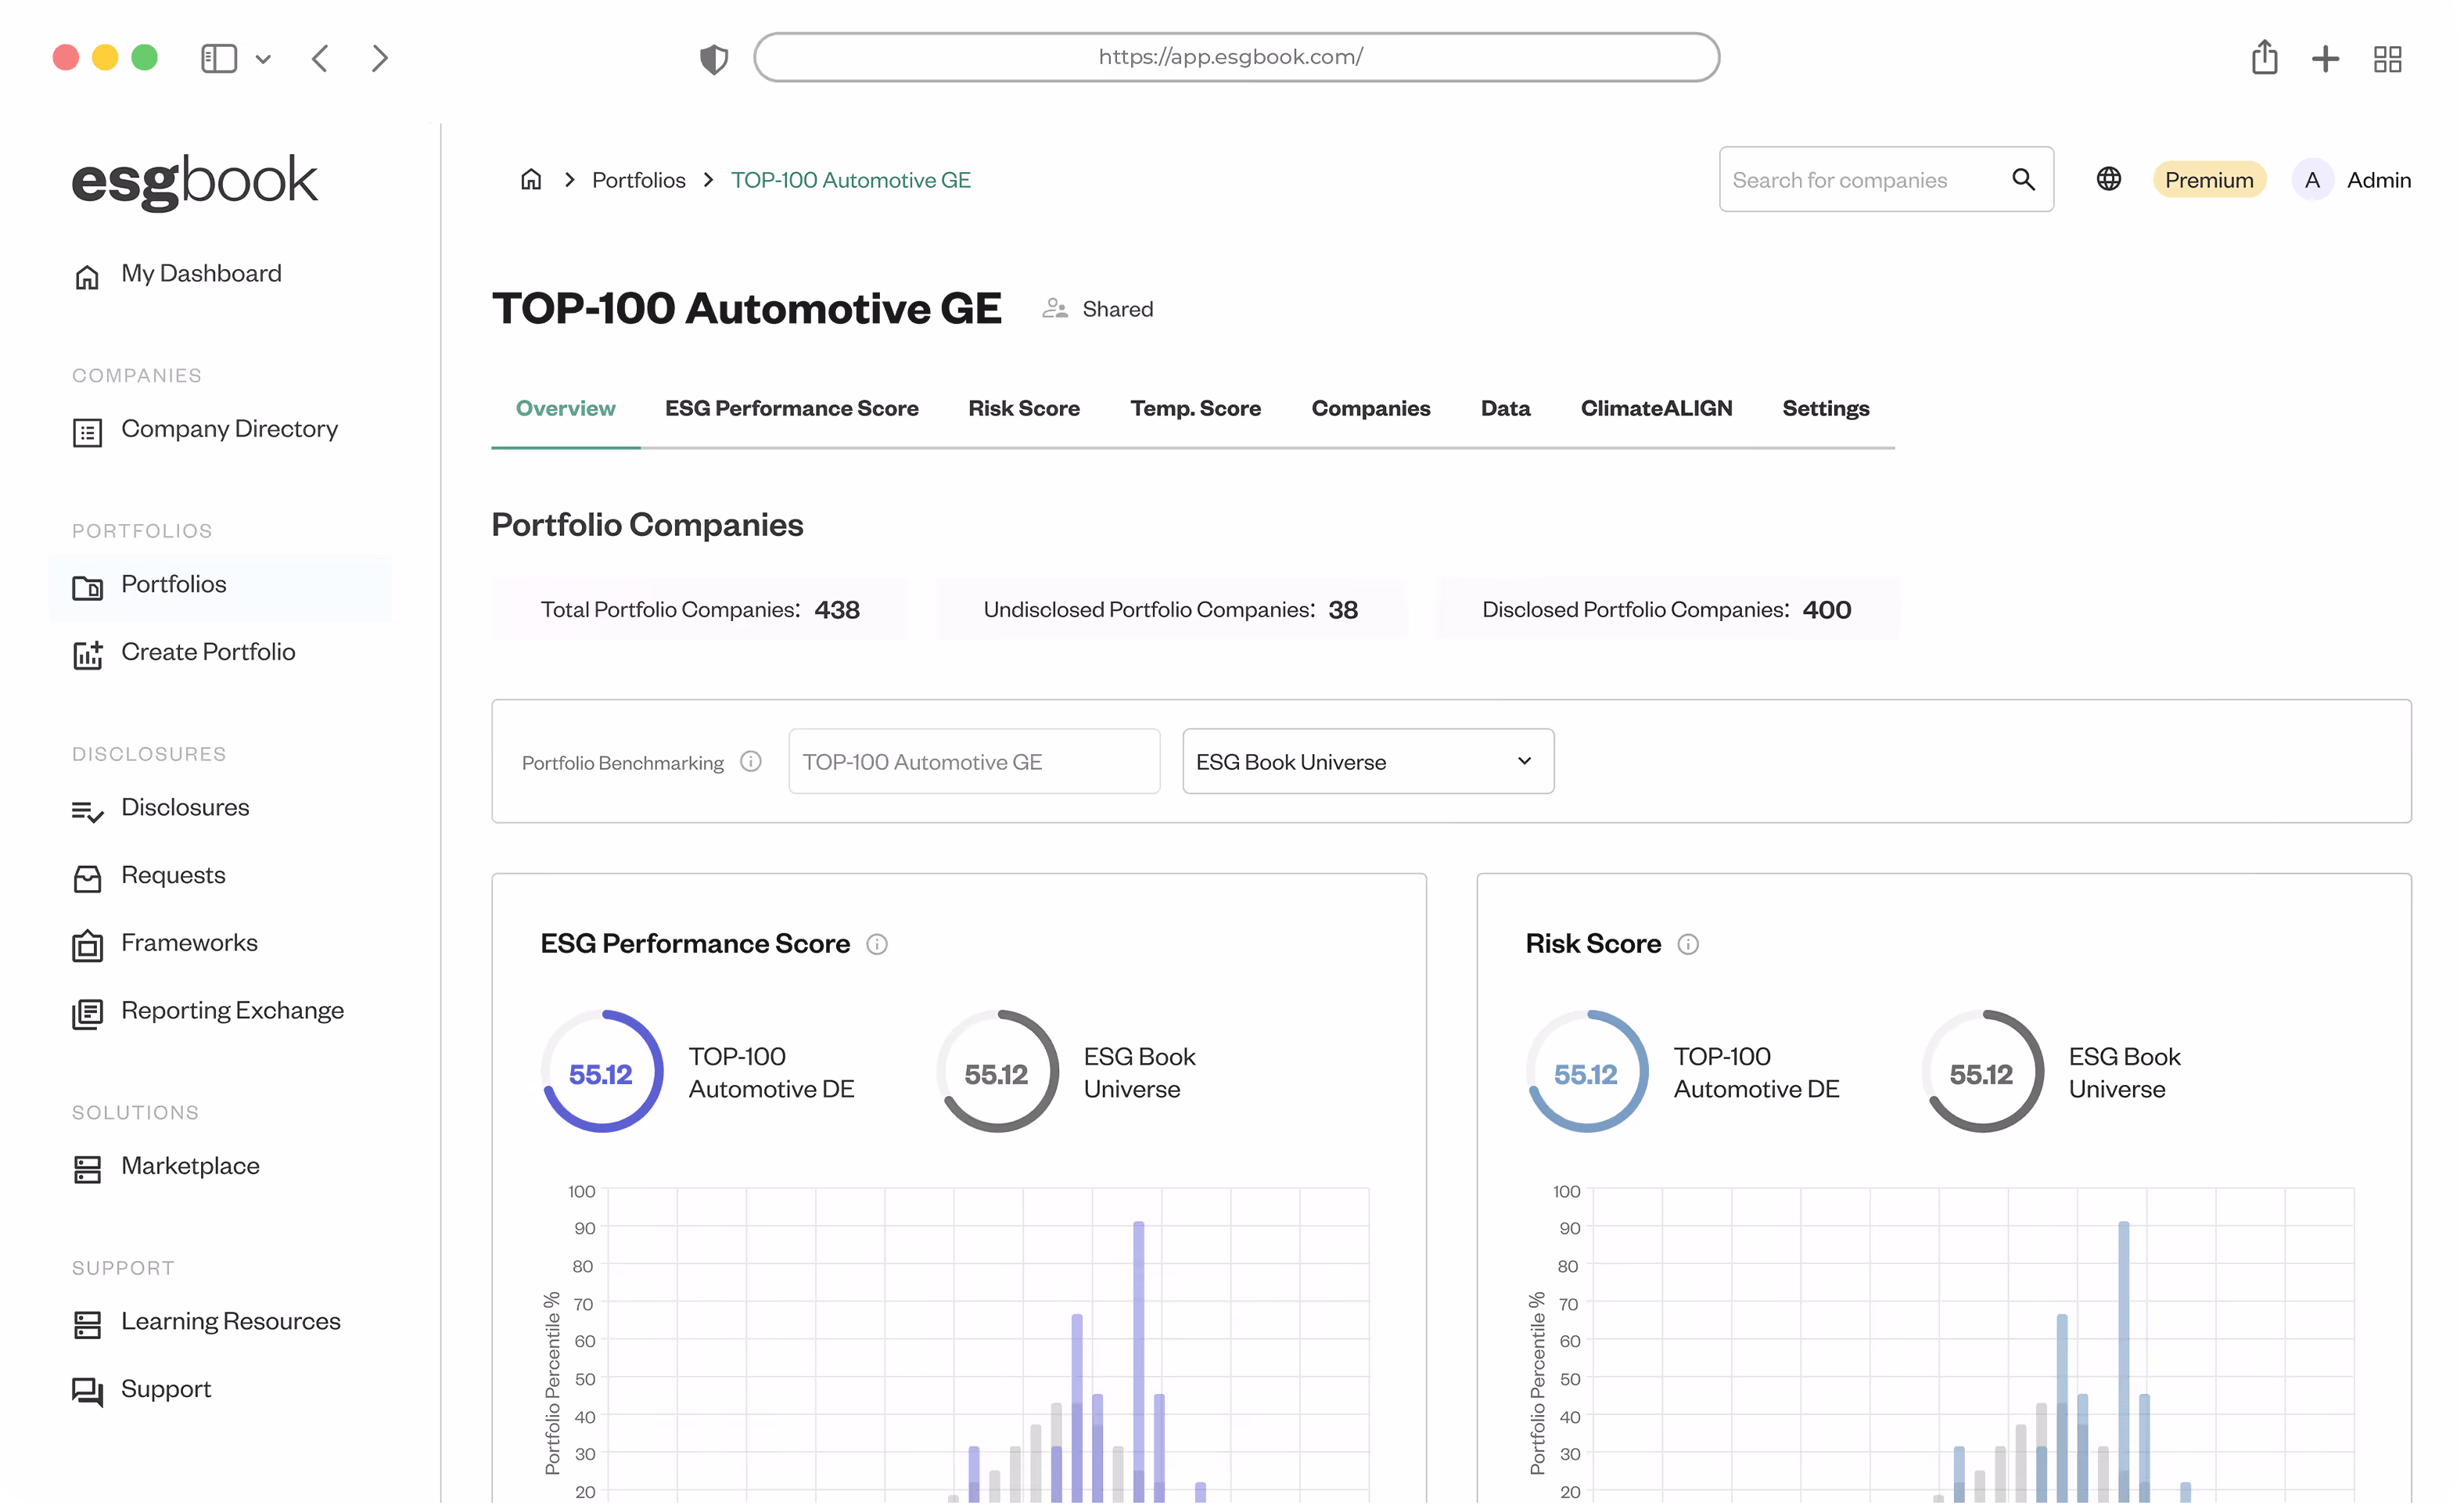Click Risk Score info icon

point(1687,944)
